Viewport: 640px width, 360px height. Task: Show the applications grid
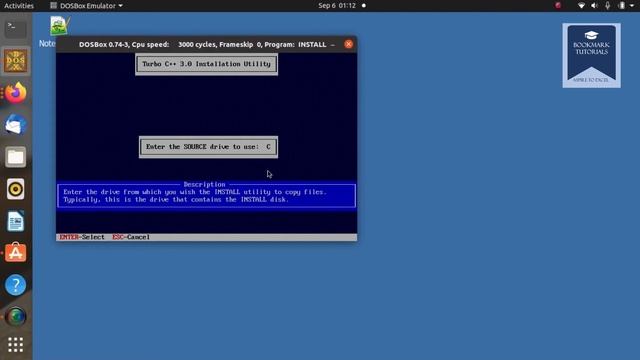pyautogui.click(x=16, y=345)
